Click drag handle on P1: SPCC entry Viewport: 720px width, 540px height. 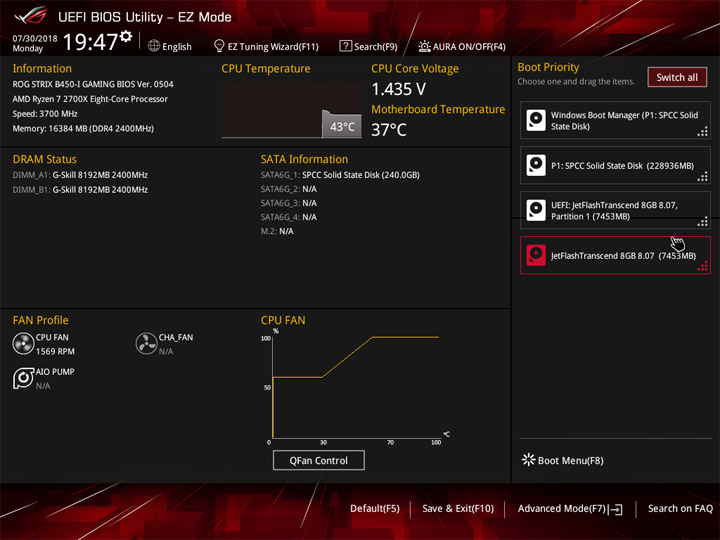(x=703, y=177)
